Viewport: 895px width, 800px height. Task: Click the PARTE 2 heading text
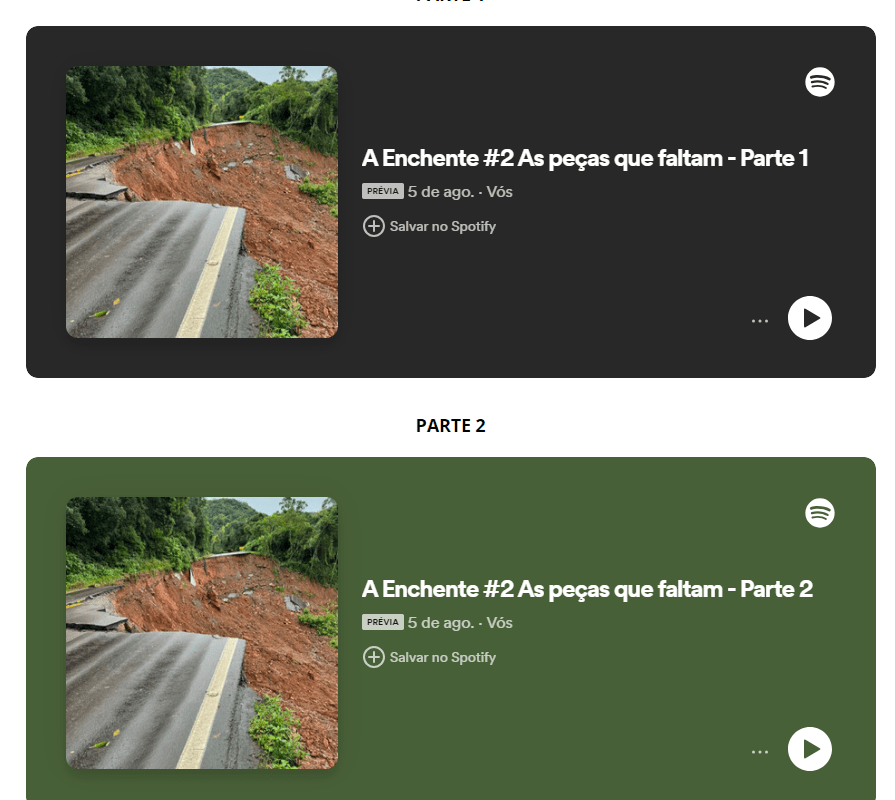(450, 426)
